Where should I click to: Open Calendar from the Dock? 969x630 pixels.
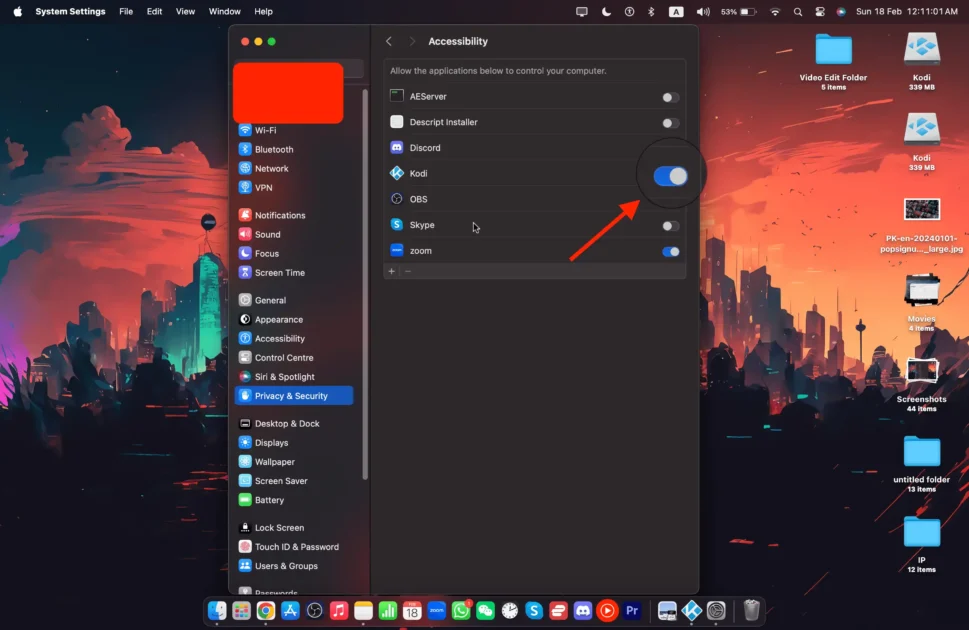pos(411,610)
